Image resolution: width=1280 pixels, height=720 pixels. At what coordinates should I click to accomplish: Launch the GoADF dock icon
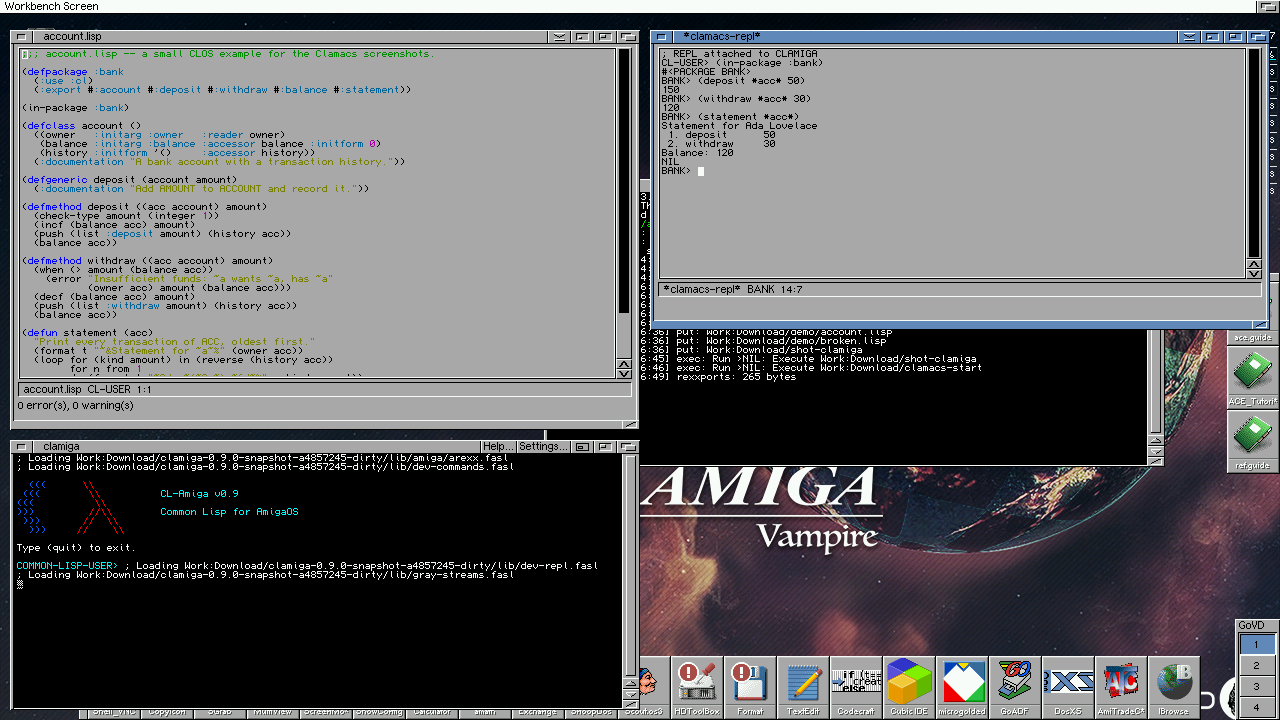click(x=1015, y=688)
